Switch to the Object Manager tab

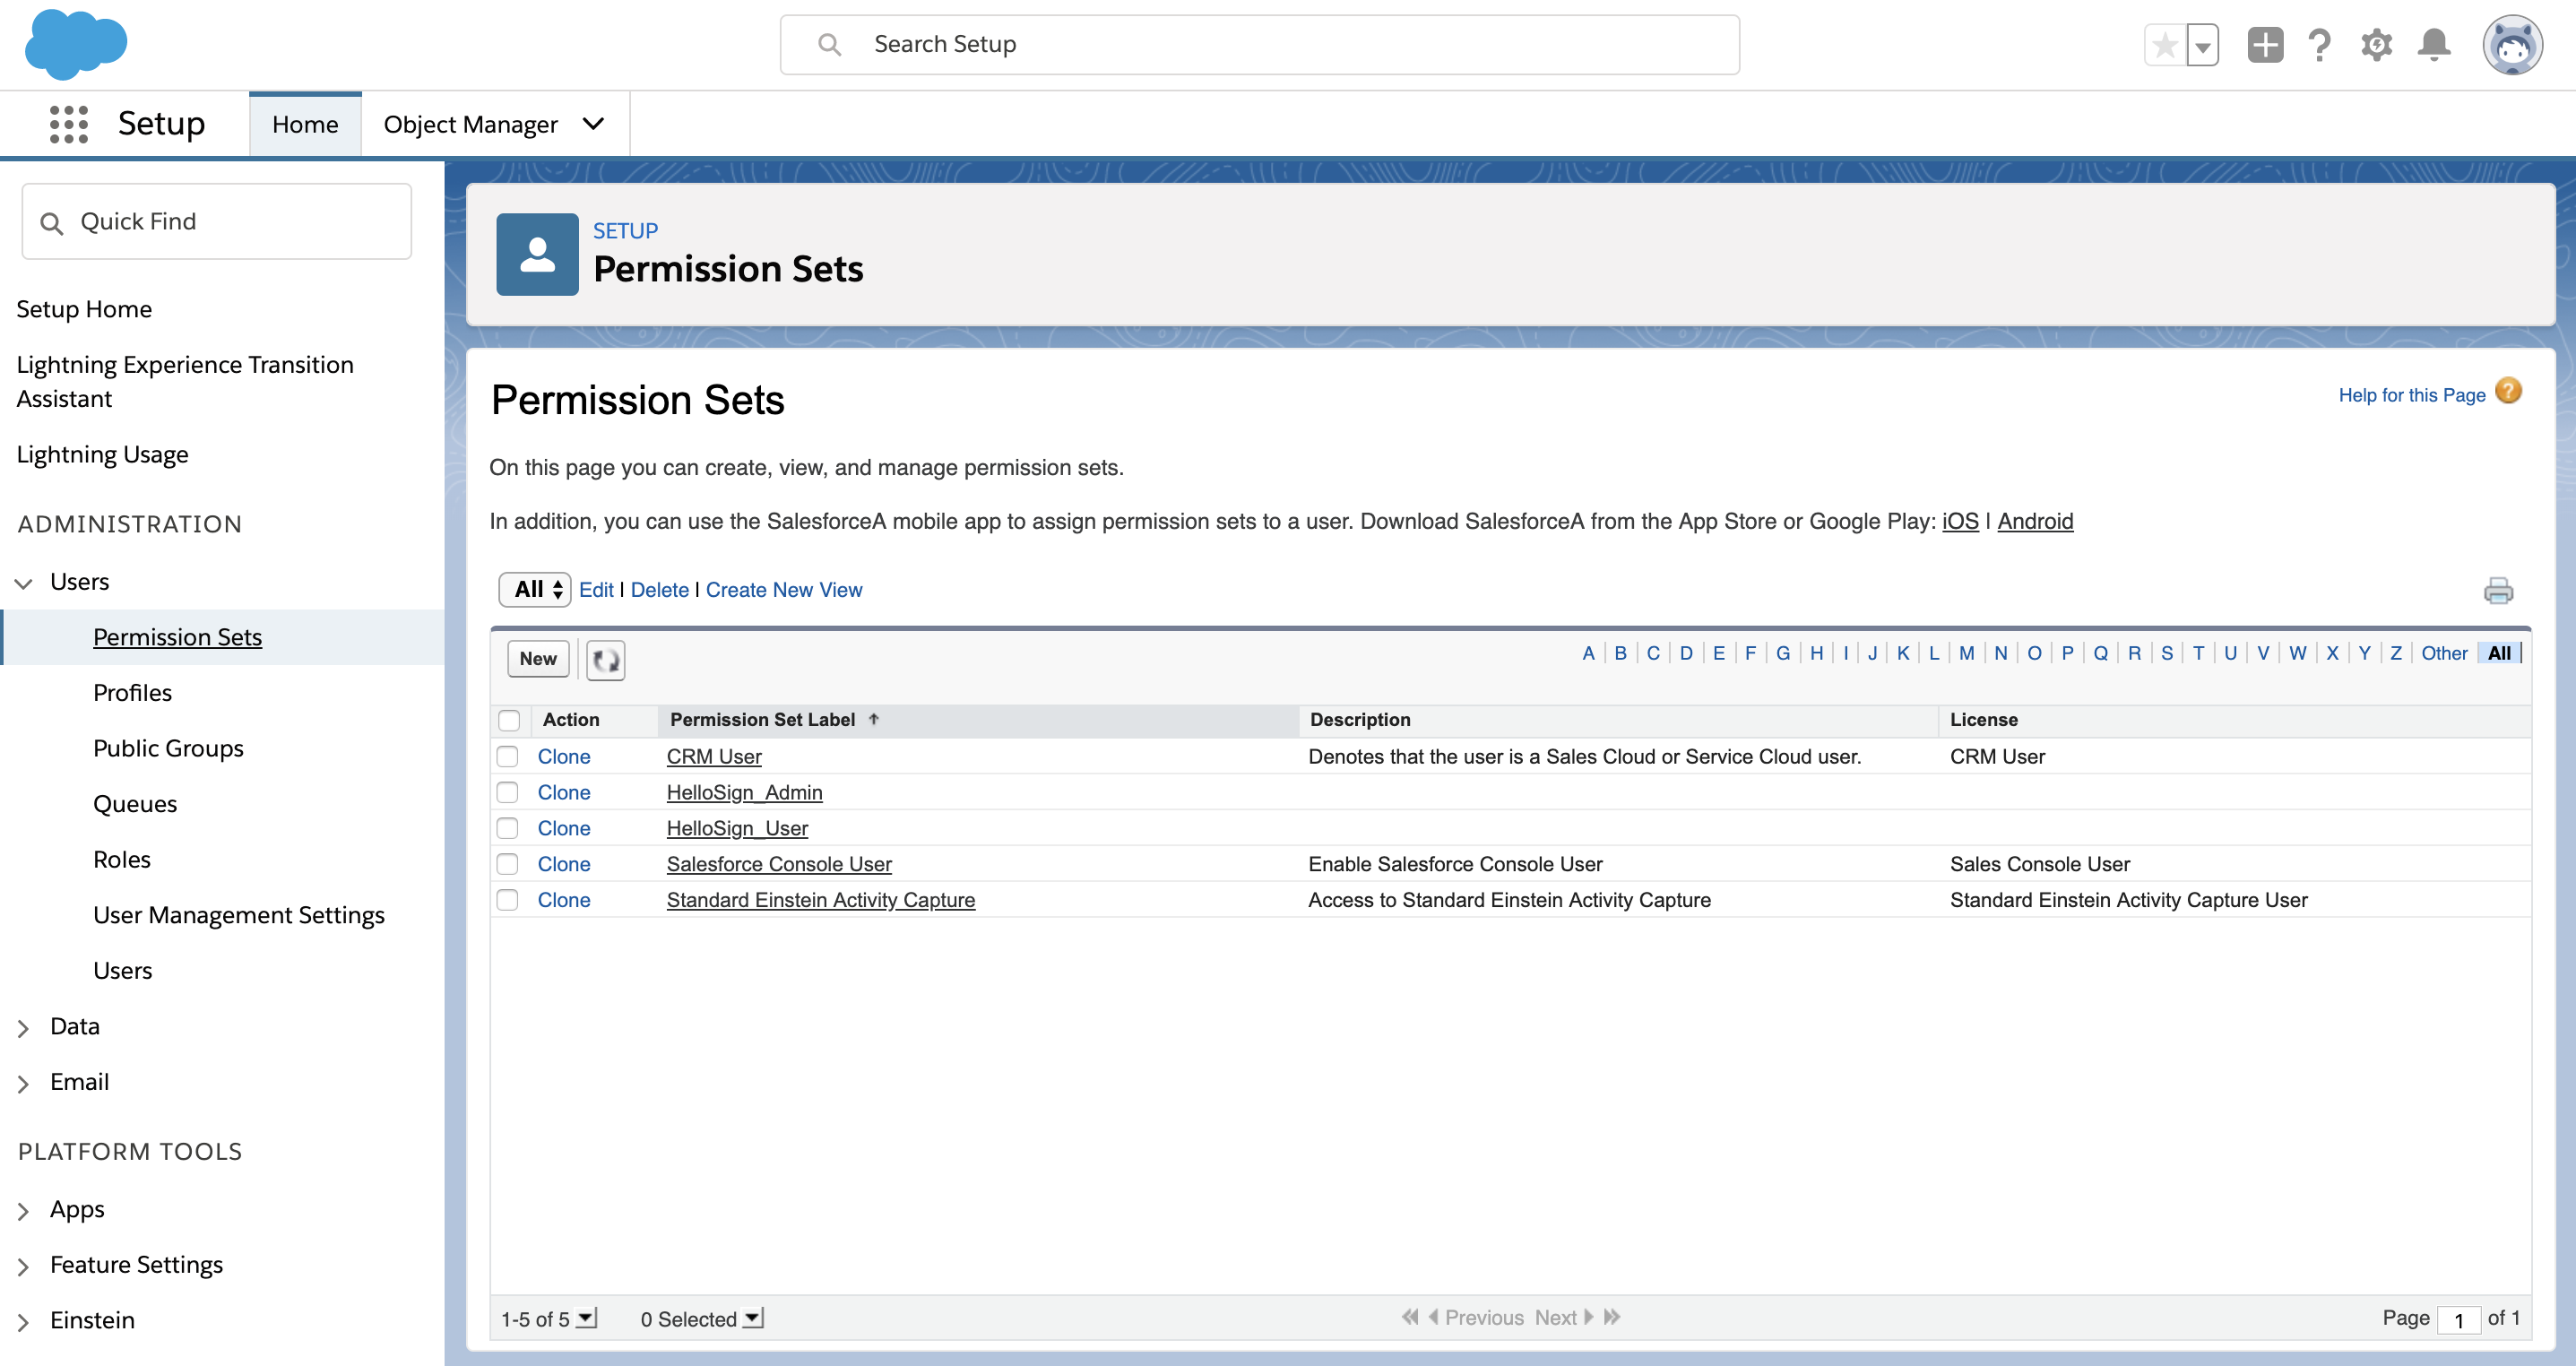470,124
